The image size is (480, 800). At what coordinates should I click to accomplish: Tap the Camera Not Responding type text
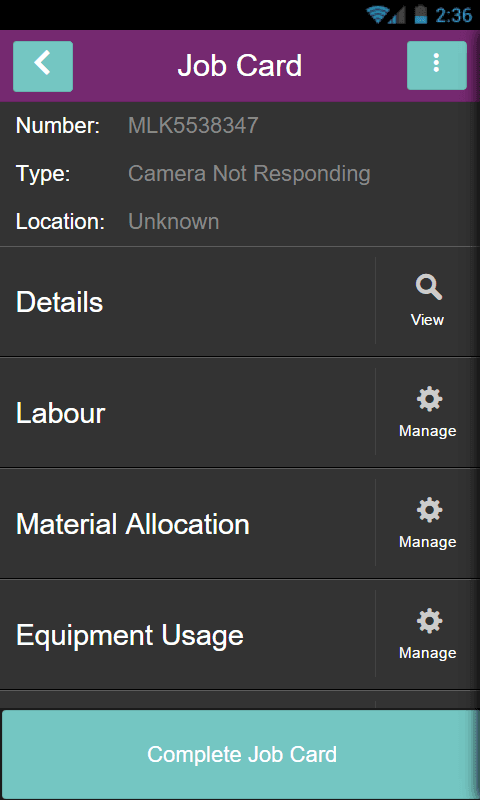[x=249, y=174]
